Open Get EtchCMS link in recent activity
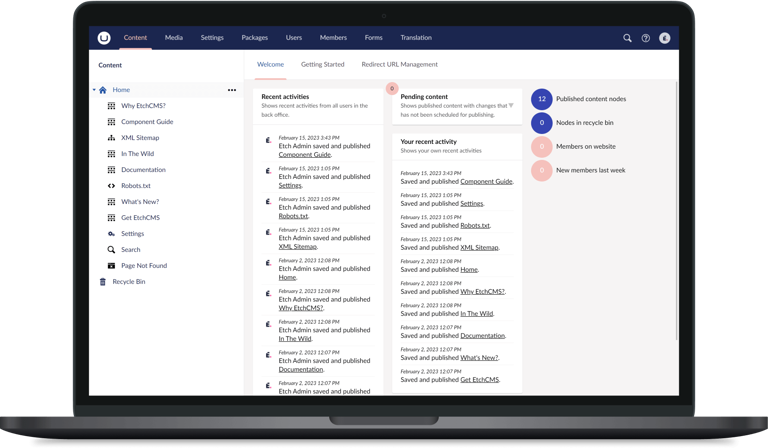The height and width of the screenshot is (448, 768). point(478,380)
